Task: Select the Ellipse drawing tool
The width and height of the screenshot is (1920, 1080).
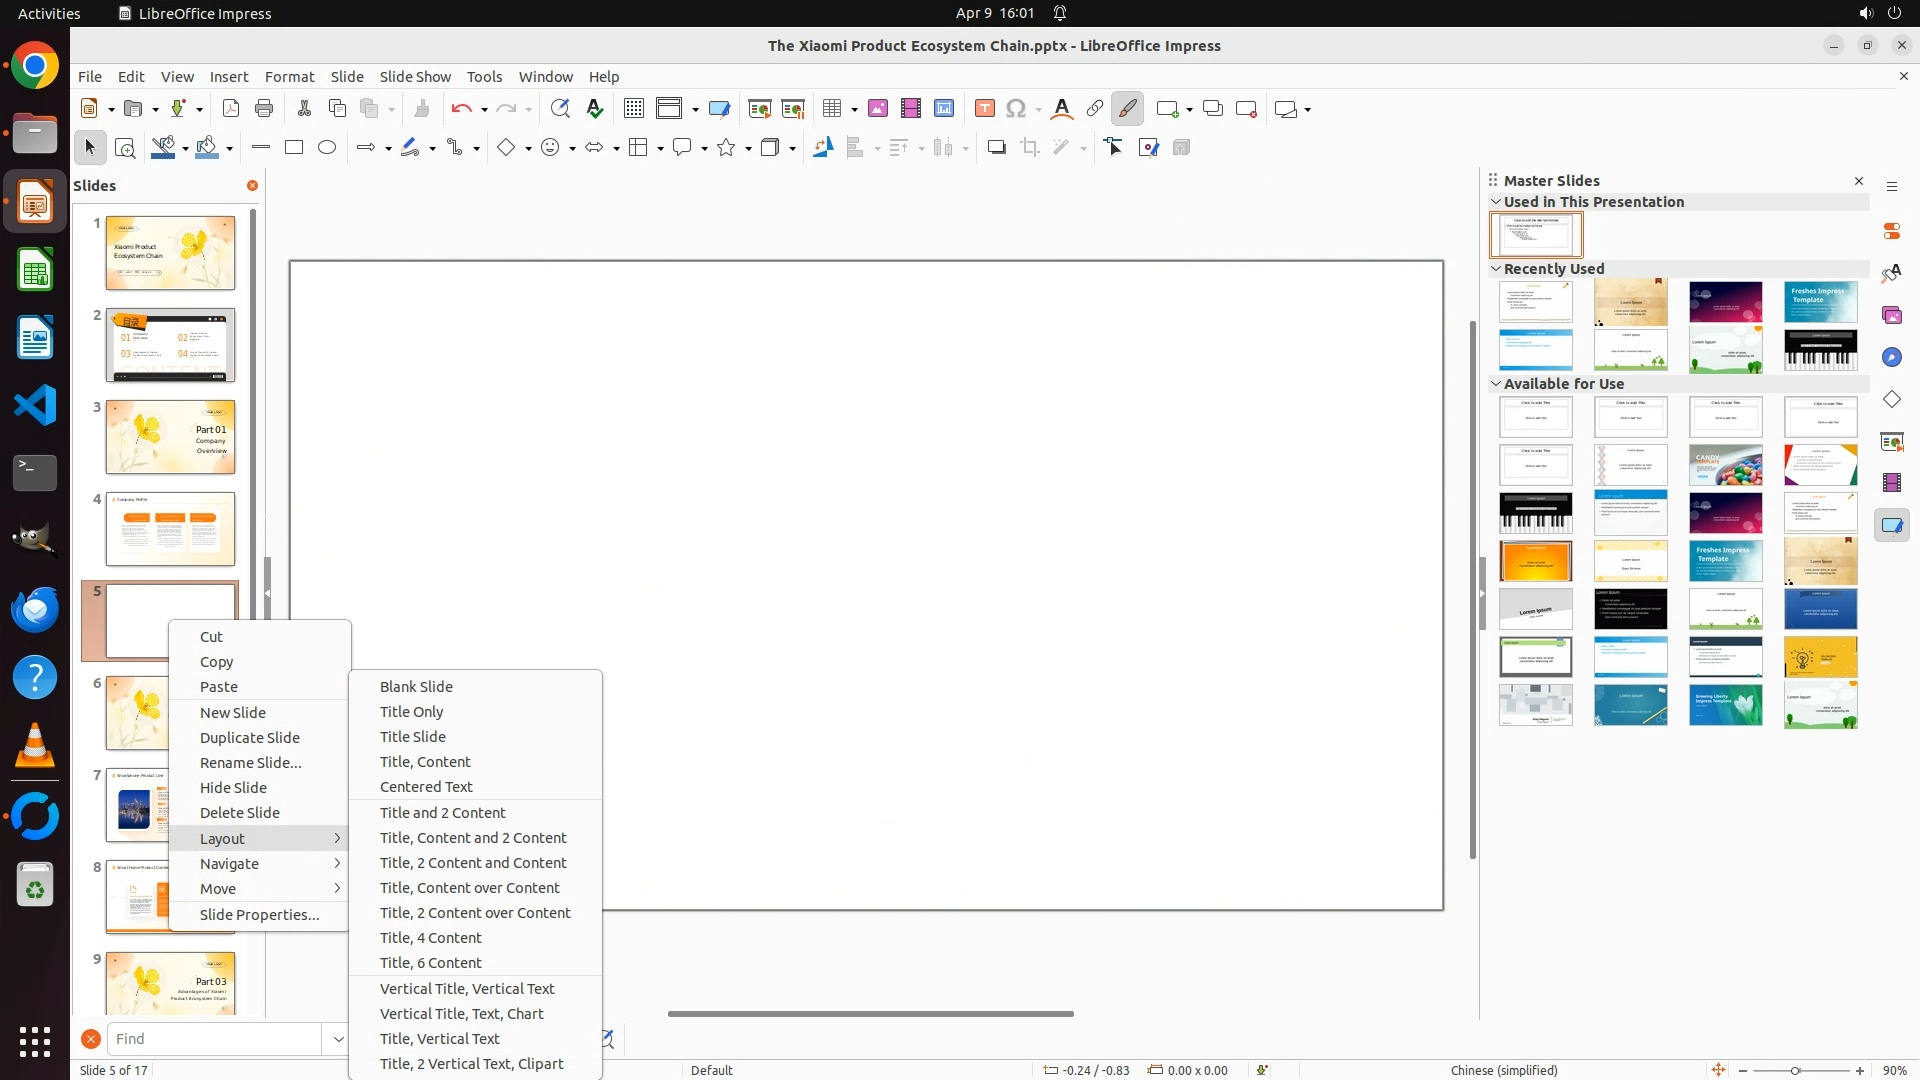Action: click(327, 148)
